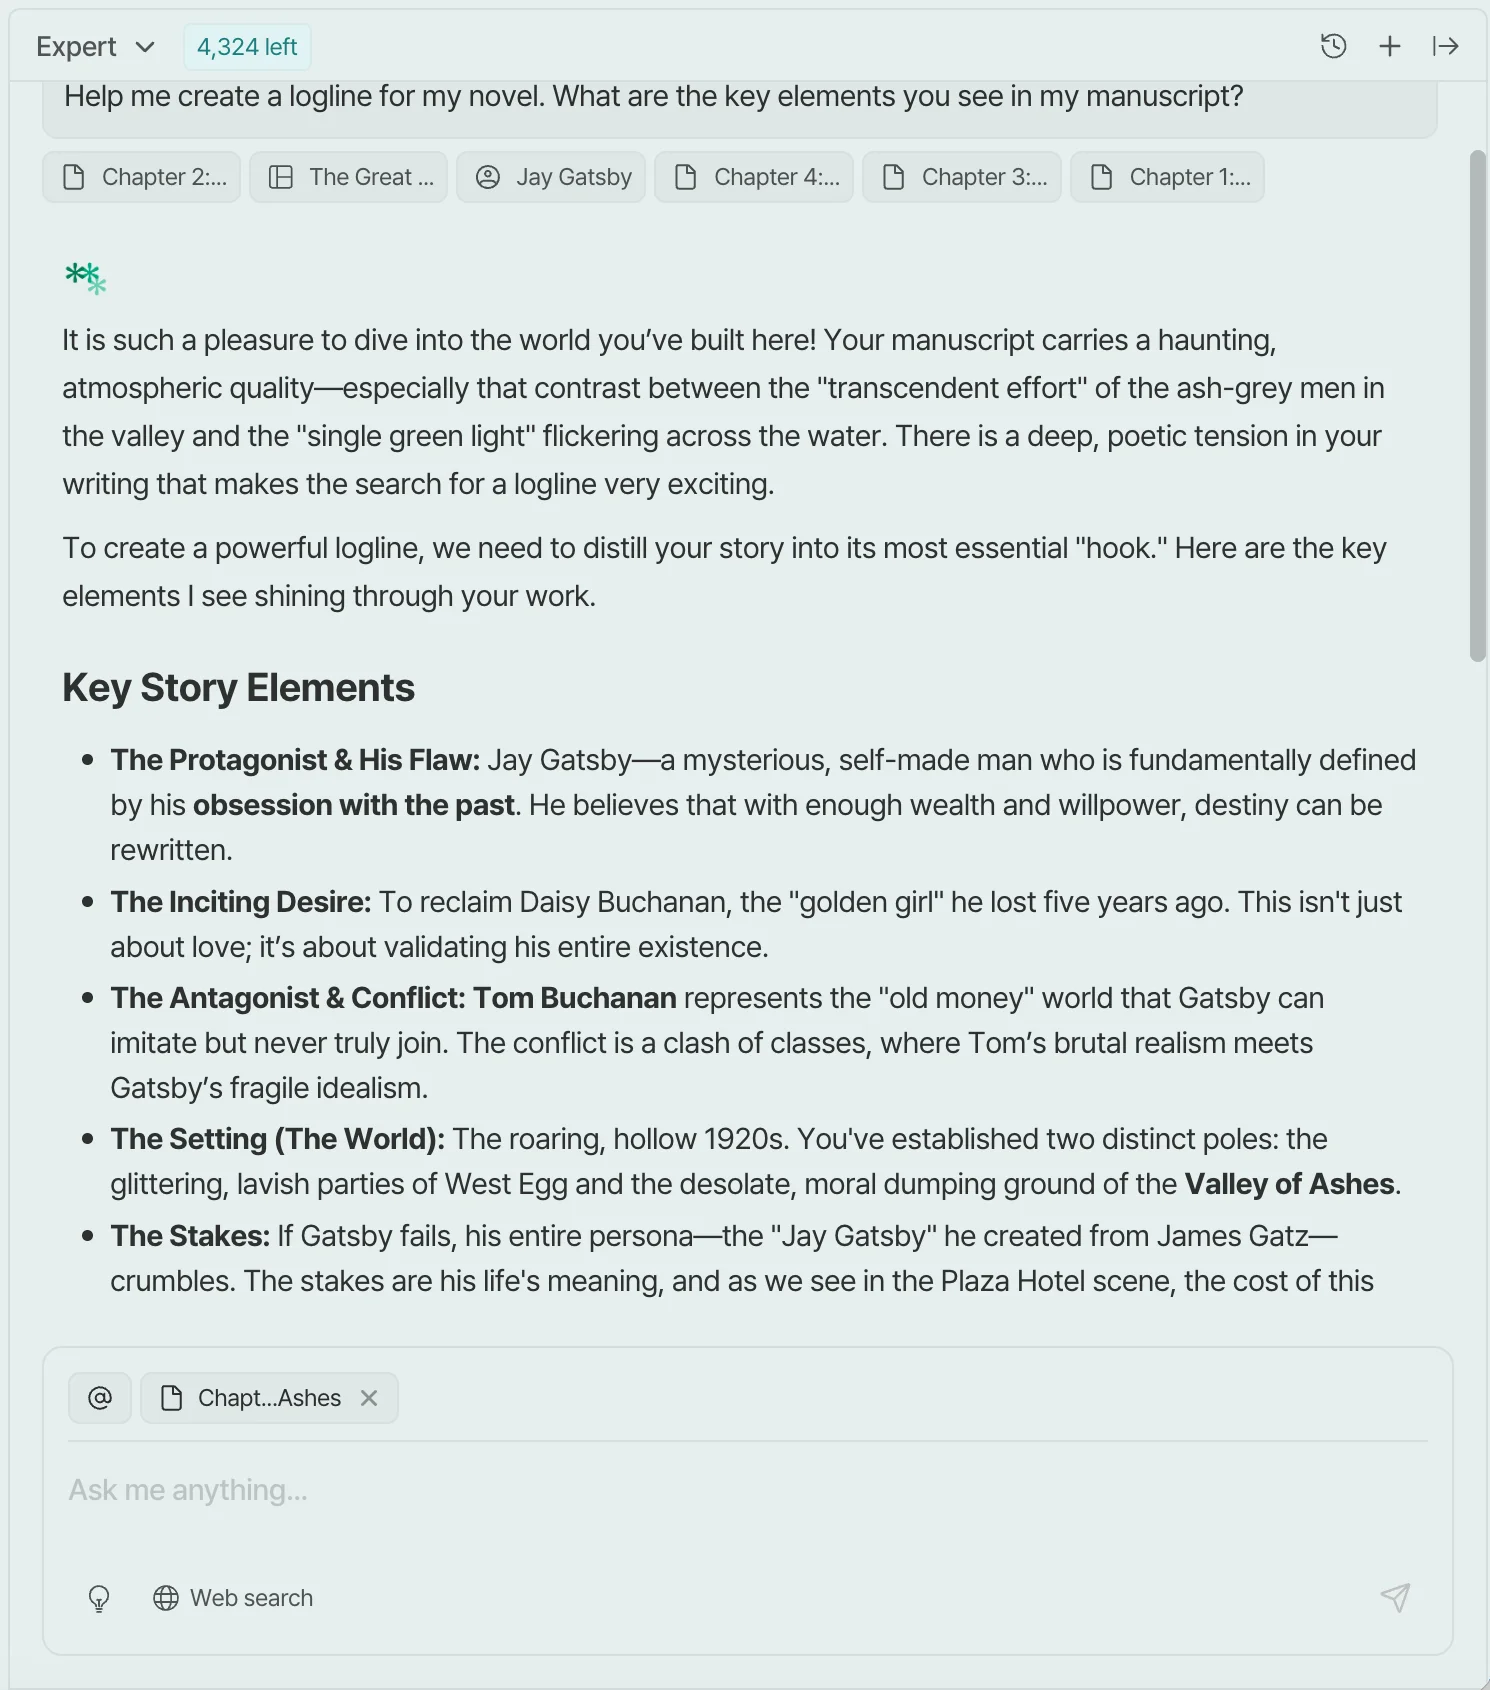1490x1690 pixels.
Task: Open the Chapter 4 reference chip
Action: pos(754,177)
